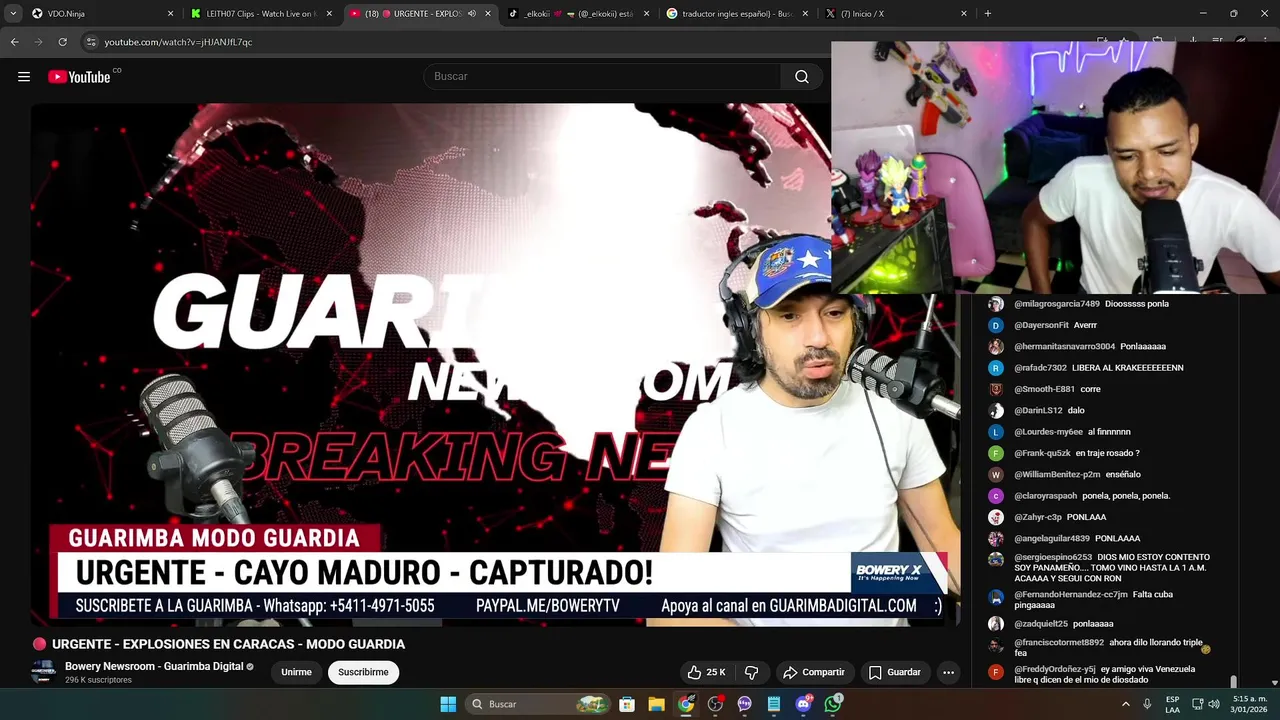Go back in browser history
1280x720 pixels.
pos(14,42)
